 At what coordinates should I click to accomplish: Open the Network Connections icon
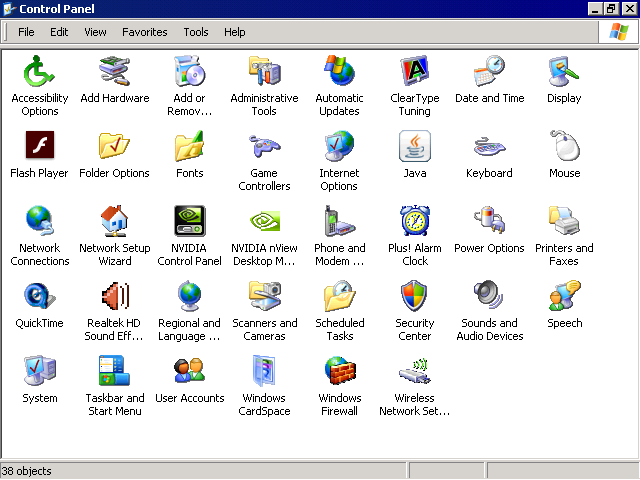pos(39,221)
